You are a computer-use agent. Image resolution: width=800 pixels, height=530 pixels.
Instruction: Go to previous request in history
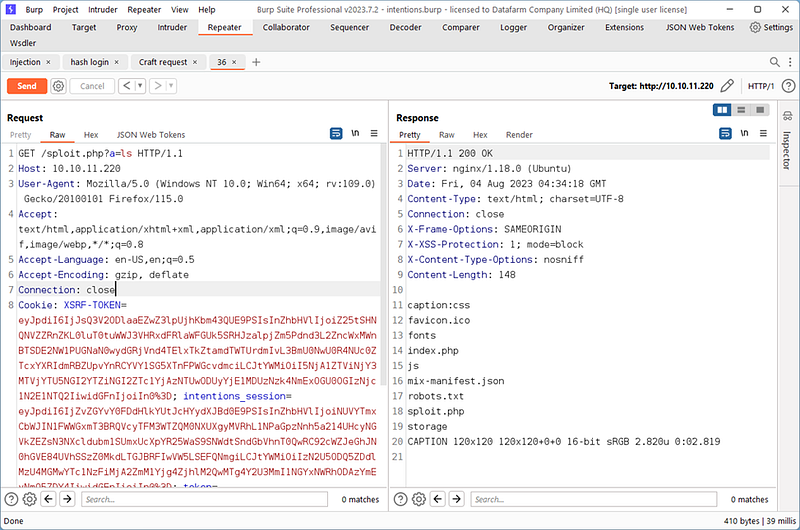[x=127, y=86]
